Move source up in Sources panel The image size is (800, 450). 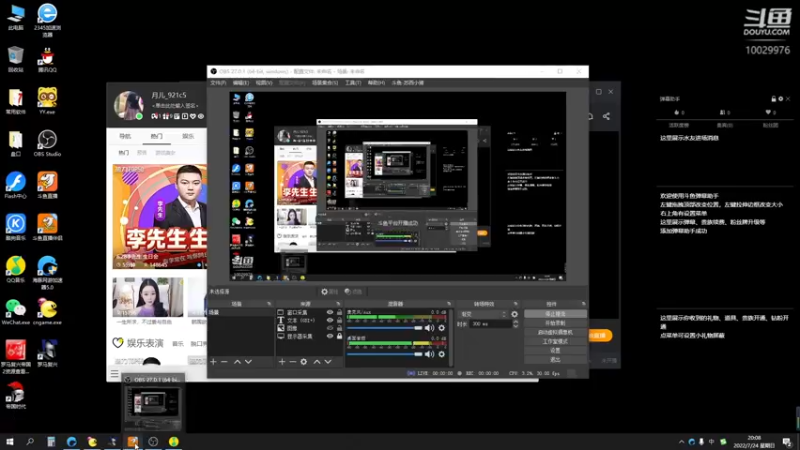coord(317,362)
